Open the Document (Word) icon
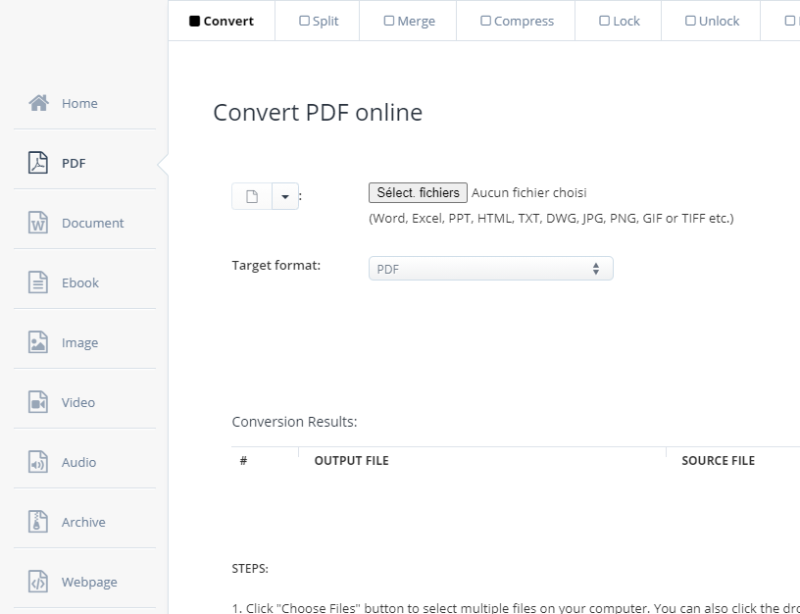 [38, 223]
